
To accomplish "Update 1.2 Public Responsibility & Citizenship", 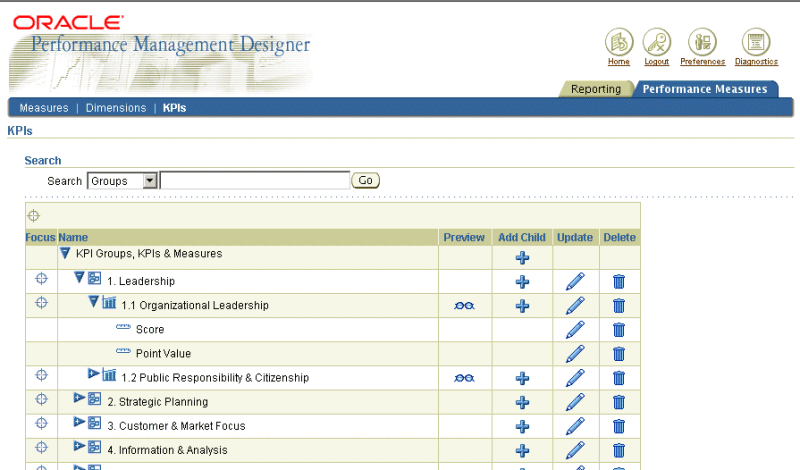I will click(575, 378).
